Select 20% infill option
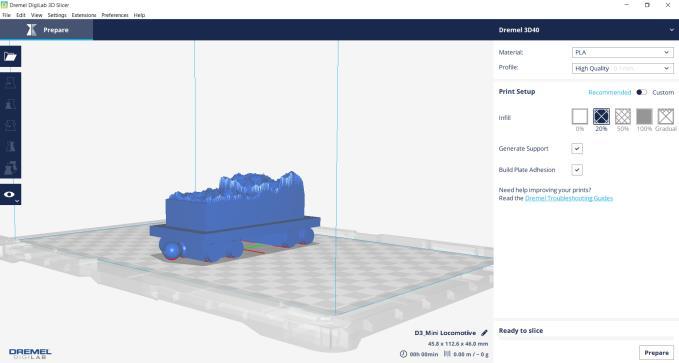 coord(601,116)
